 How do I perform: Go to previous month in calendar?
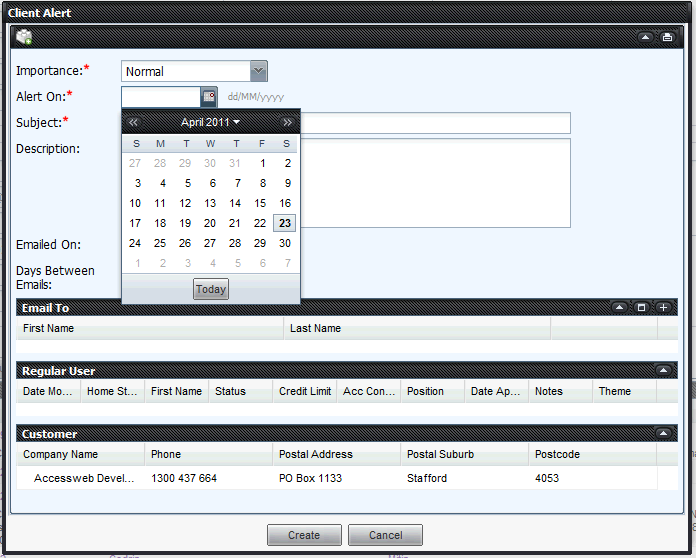(x=134, y=122)
